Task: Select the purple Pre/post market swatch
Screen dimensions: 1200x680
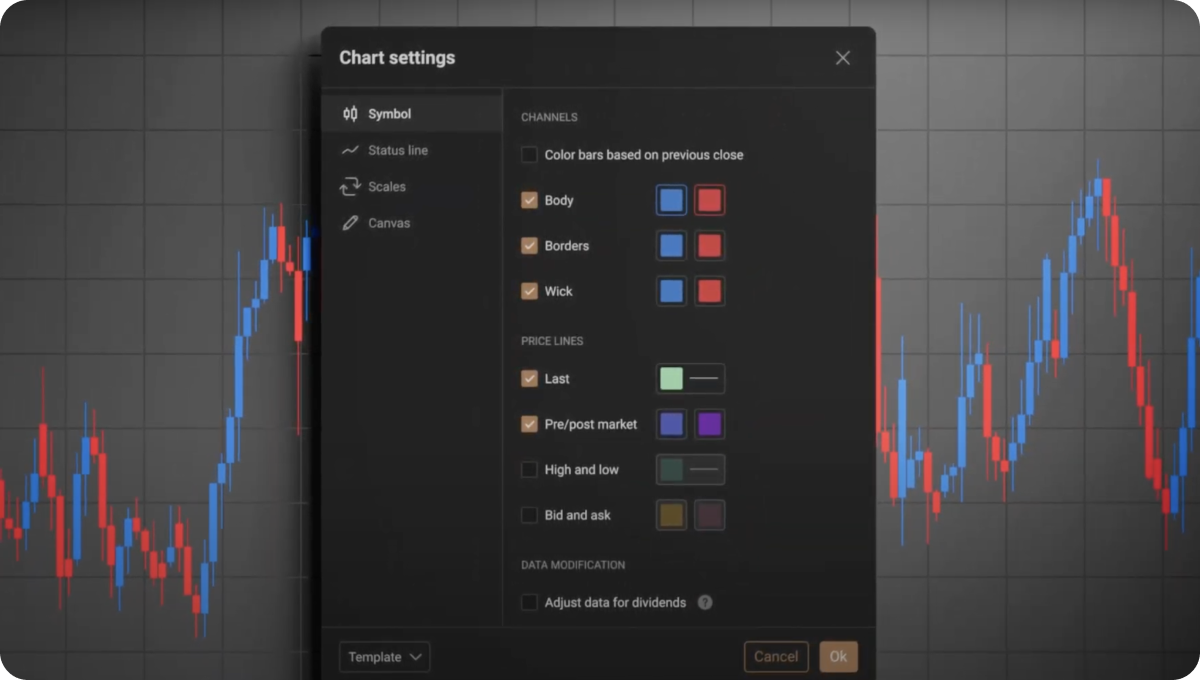Action: point(709,424)
